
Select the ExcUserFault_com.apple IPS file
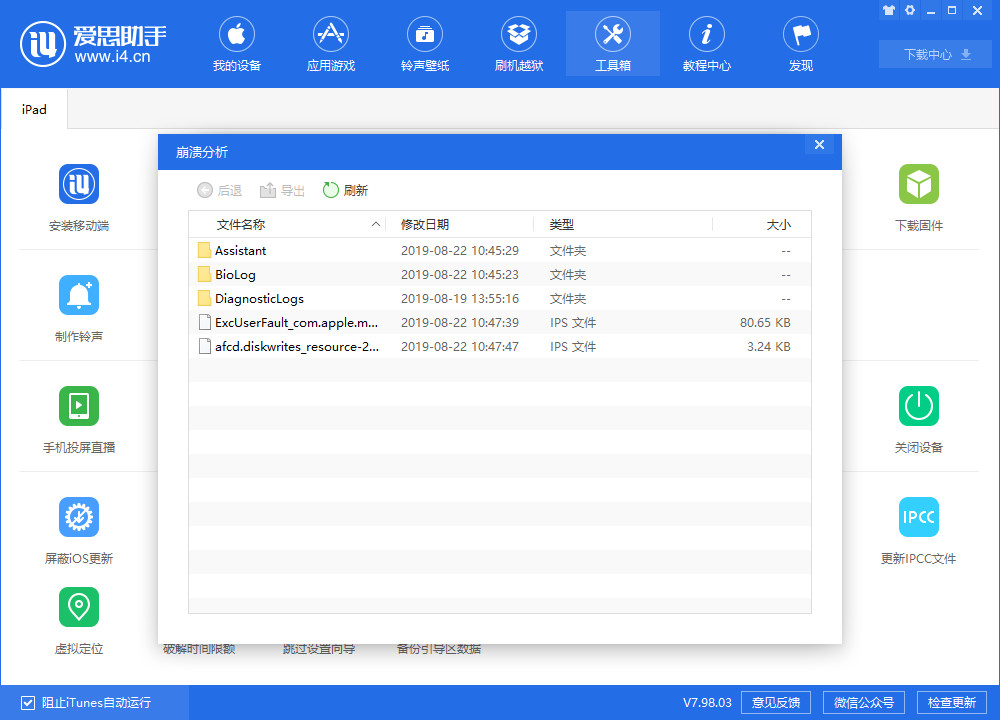point(296,322)
